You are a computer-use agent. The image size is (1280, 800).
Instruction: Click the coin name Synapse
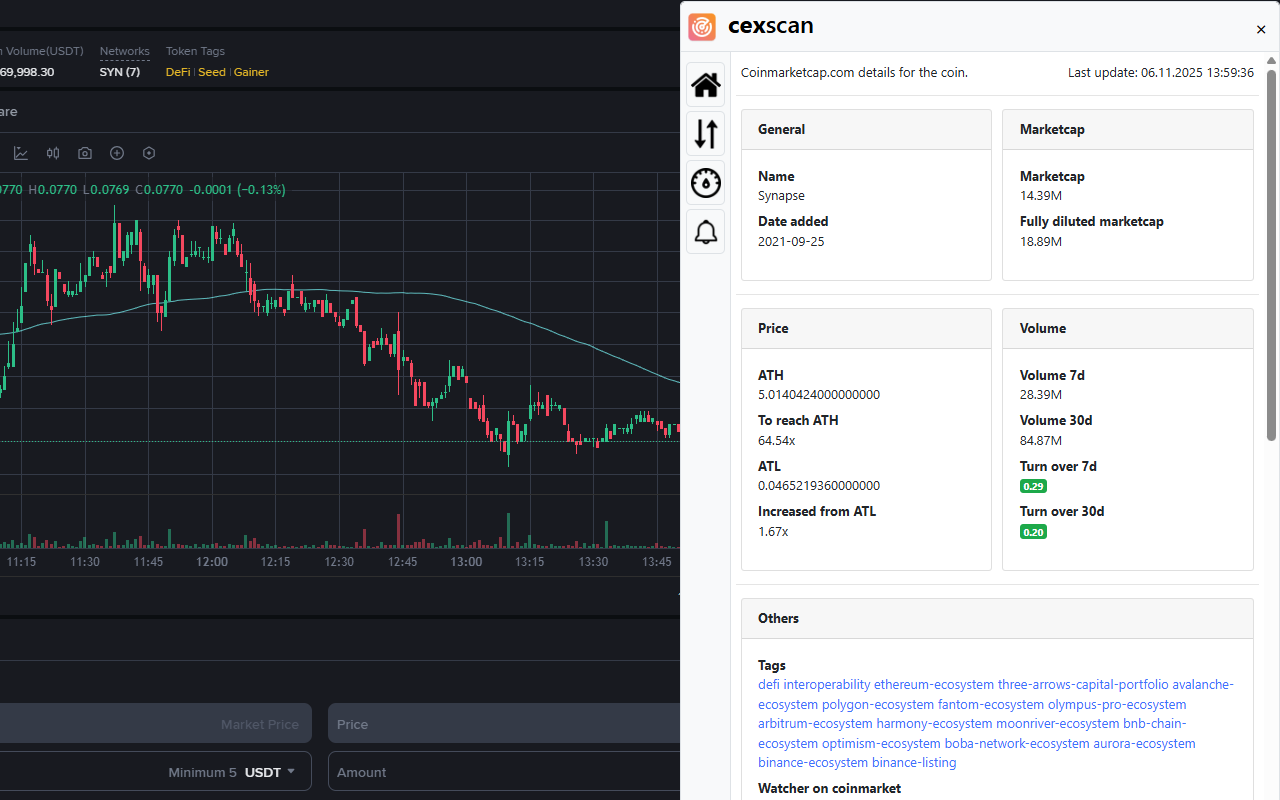pos(781,196)
